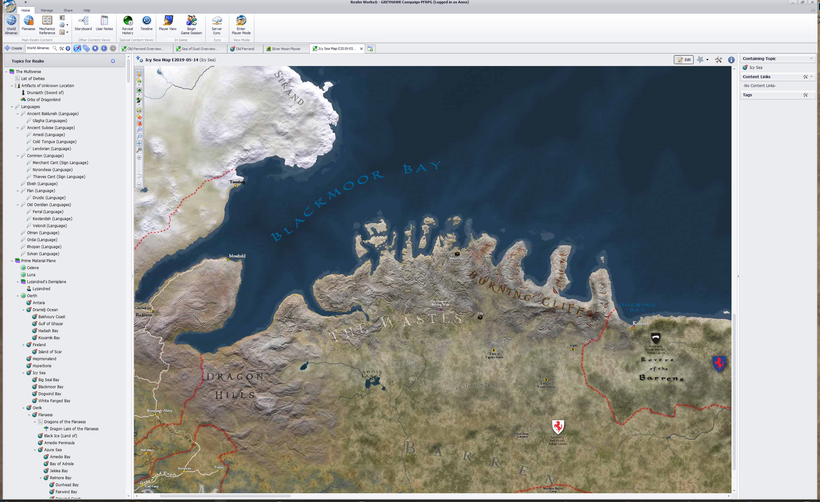Collapse the Prime Material Plane node
The width and height of the screenshot is (820, 502).
click(x=13, y=260)
